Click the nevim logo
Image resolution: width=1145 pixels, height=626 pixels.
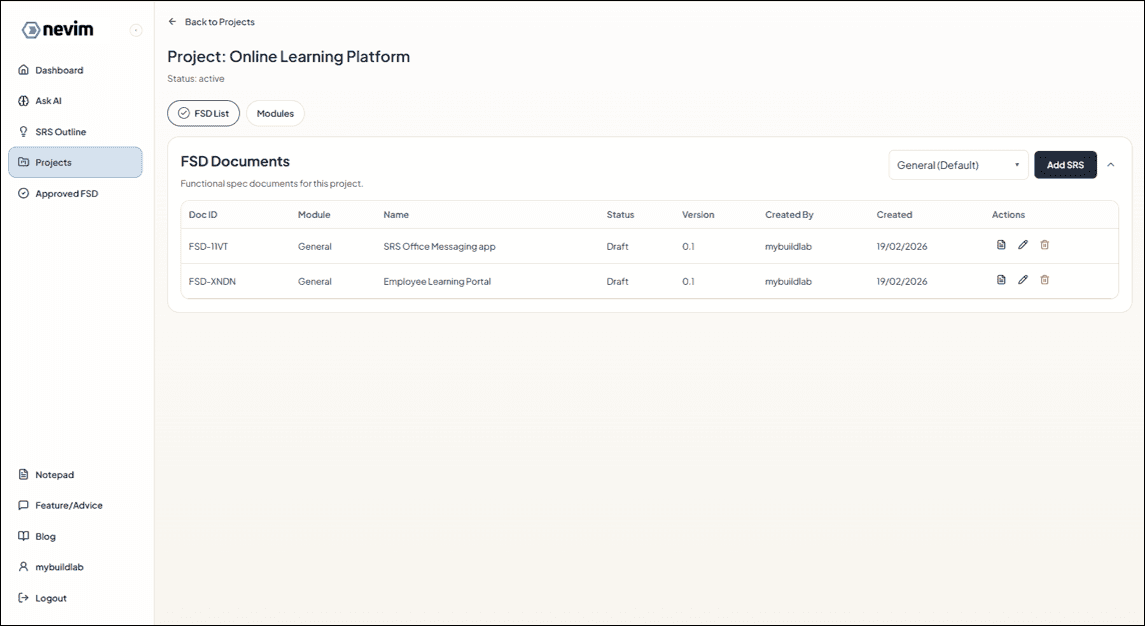(x=58, y=30)
